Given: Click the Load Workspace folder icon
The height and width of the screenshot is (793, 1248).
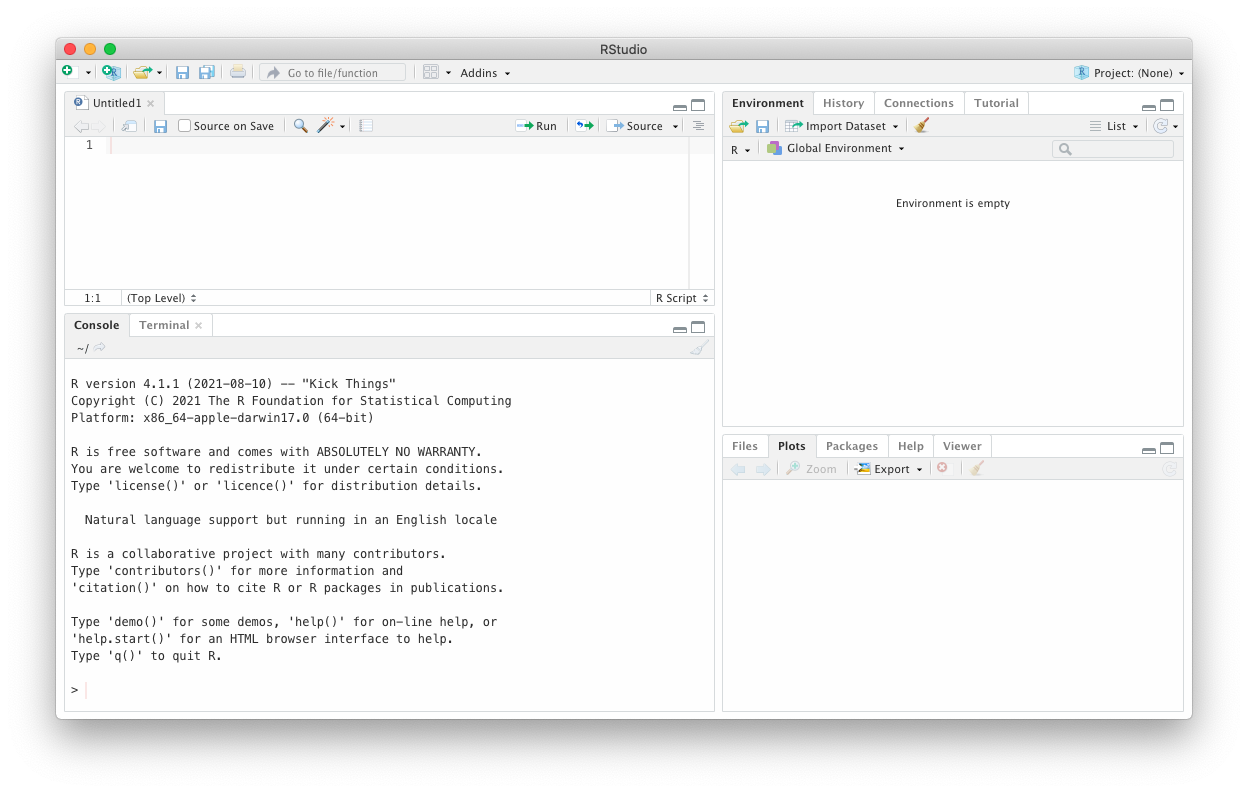Looking at the screenshot, I should [738, 126].
